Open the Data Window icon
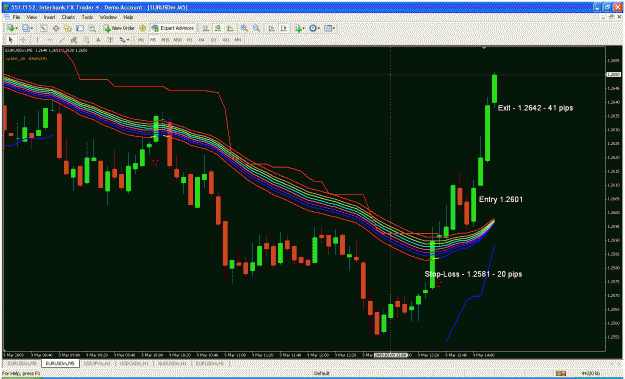This screenshot has height=379, width=625. click(x=56, y=28)
